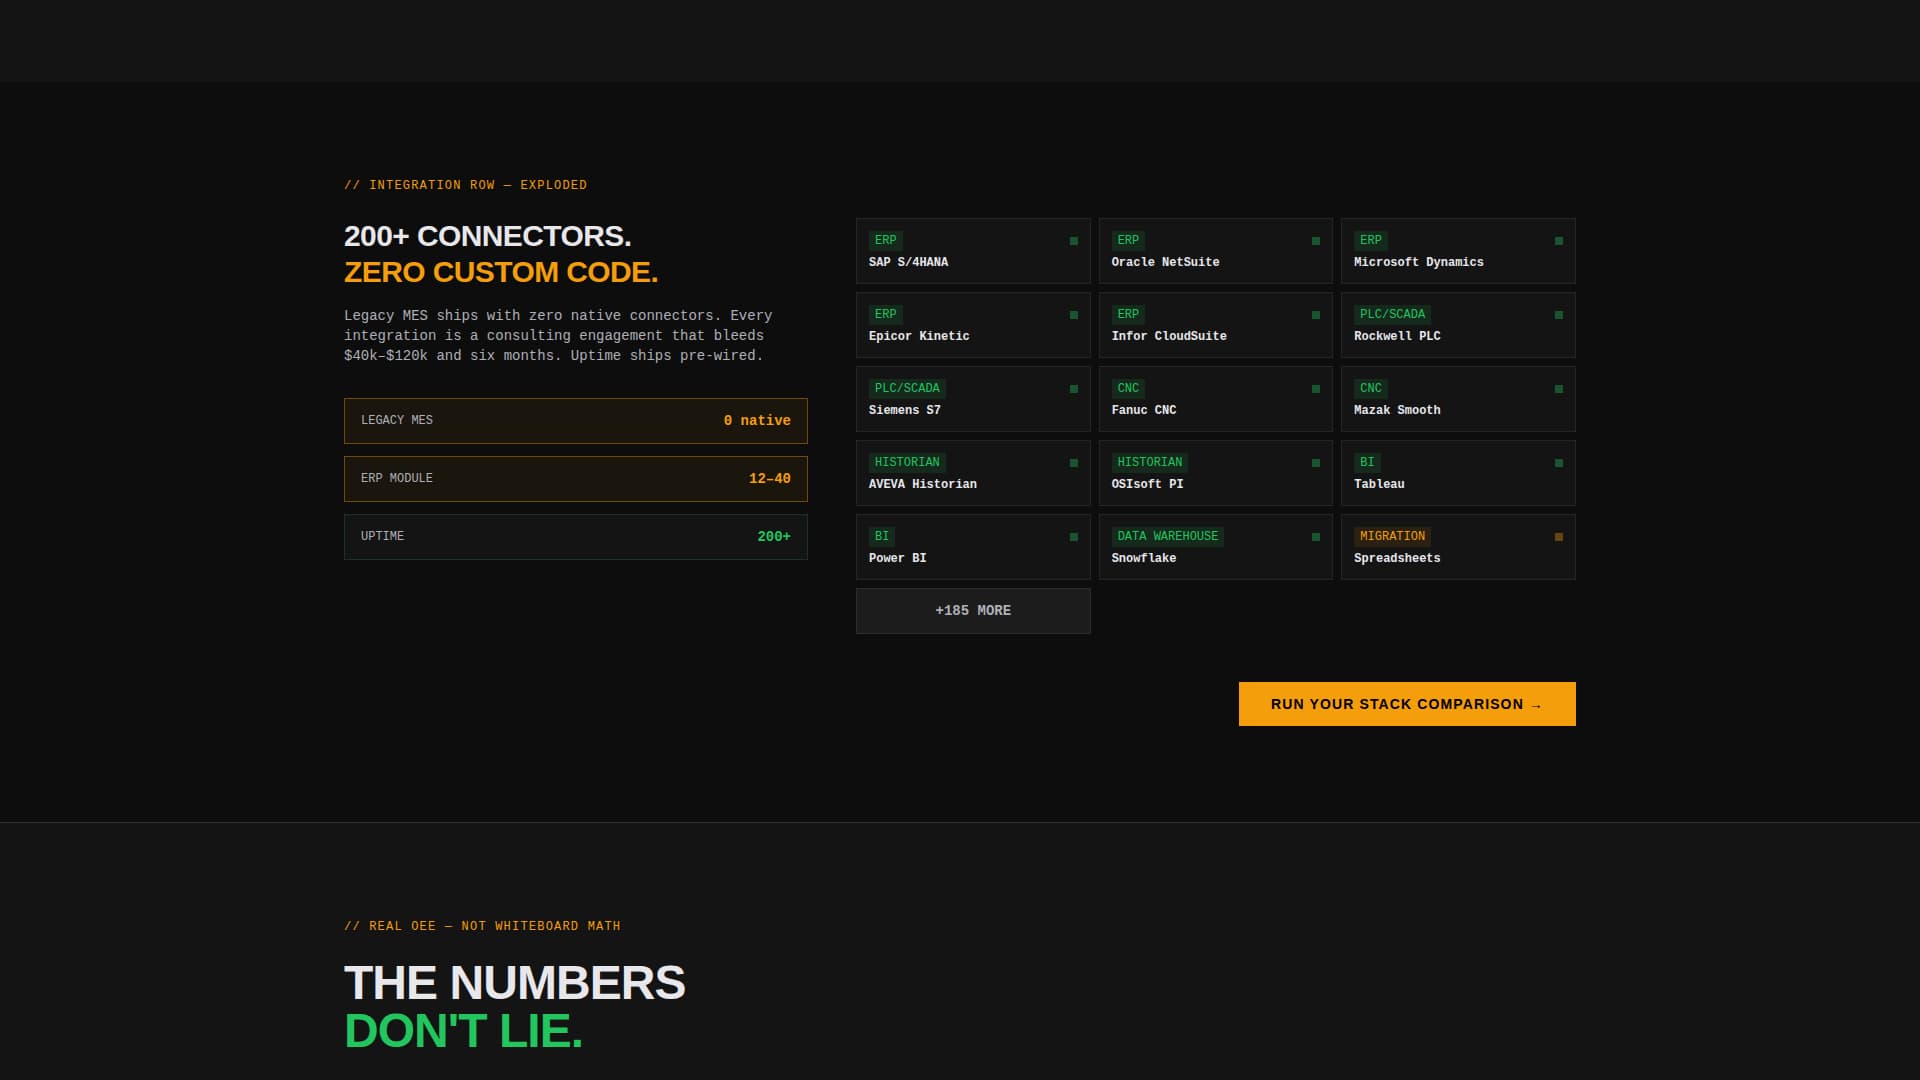Click the CNC tag on Fanuc CNC
1920x1080 pixels.
point(1128,388)
